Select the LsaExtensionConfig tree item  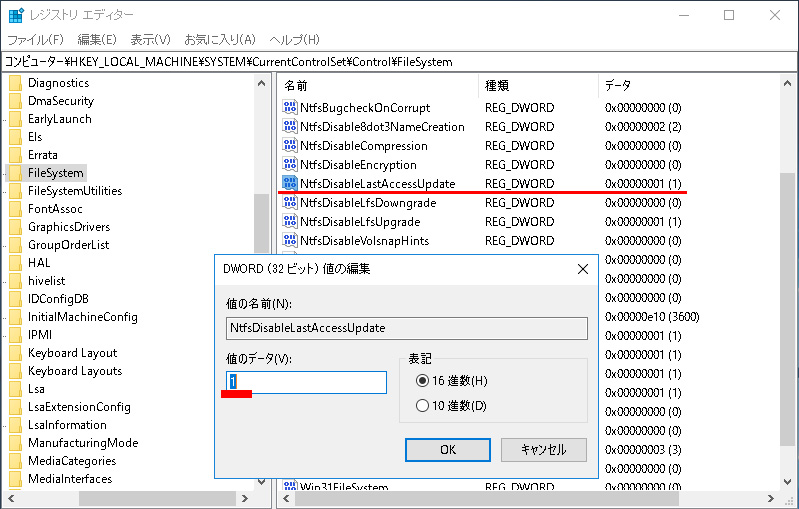click(x=79, y=407)
